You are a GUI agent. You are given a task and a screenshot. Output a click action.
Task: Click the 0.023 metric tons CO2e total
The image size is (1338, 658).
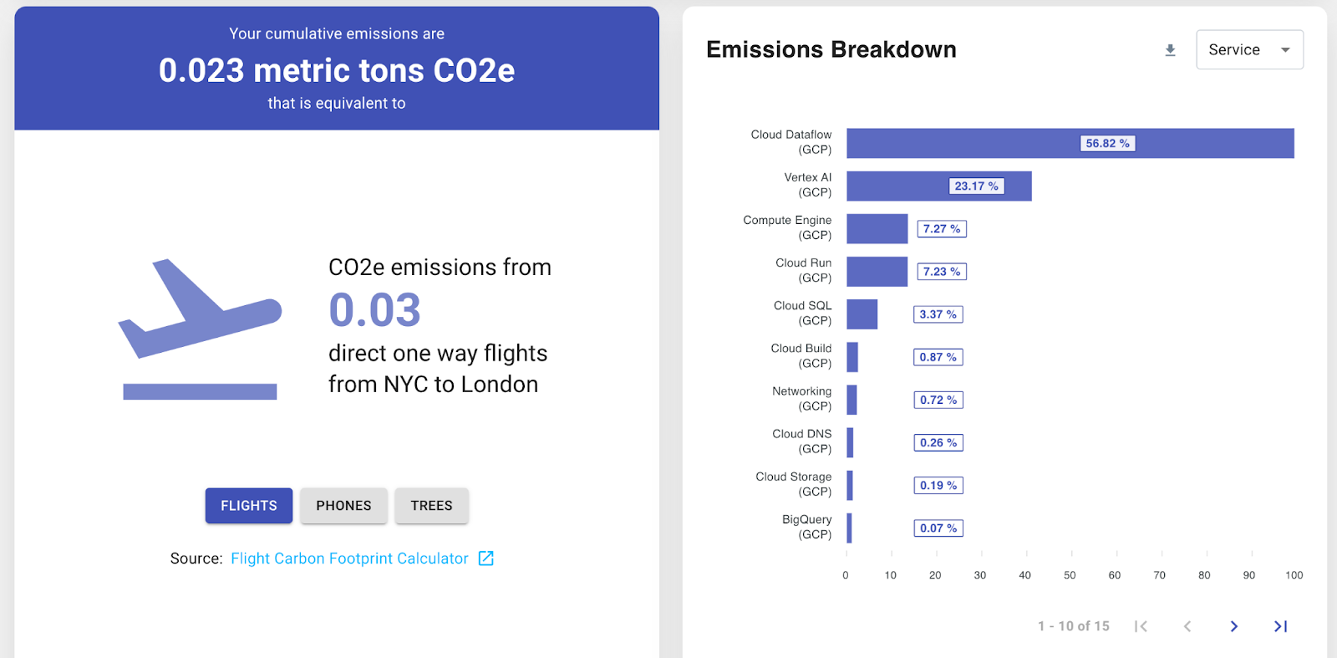click(337, 70)
